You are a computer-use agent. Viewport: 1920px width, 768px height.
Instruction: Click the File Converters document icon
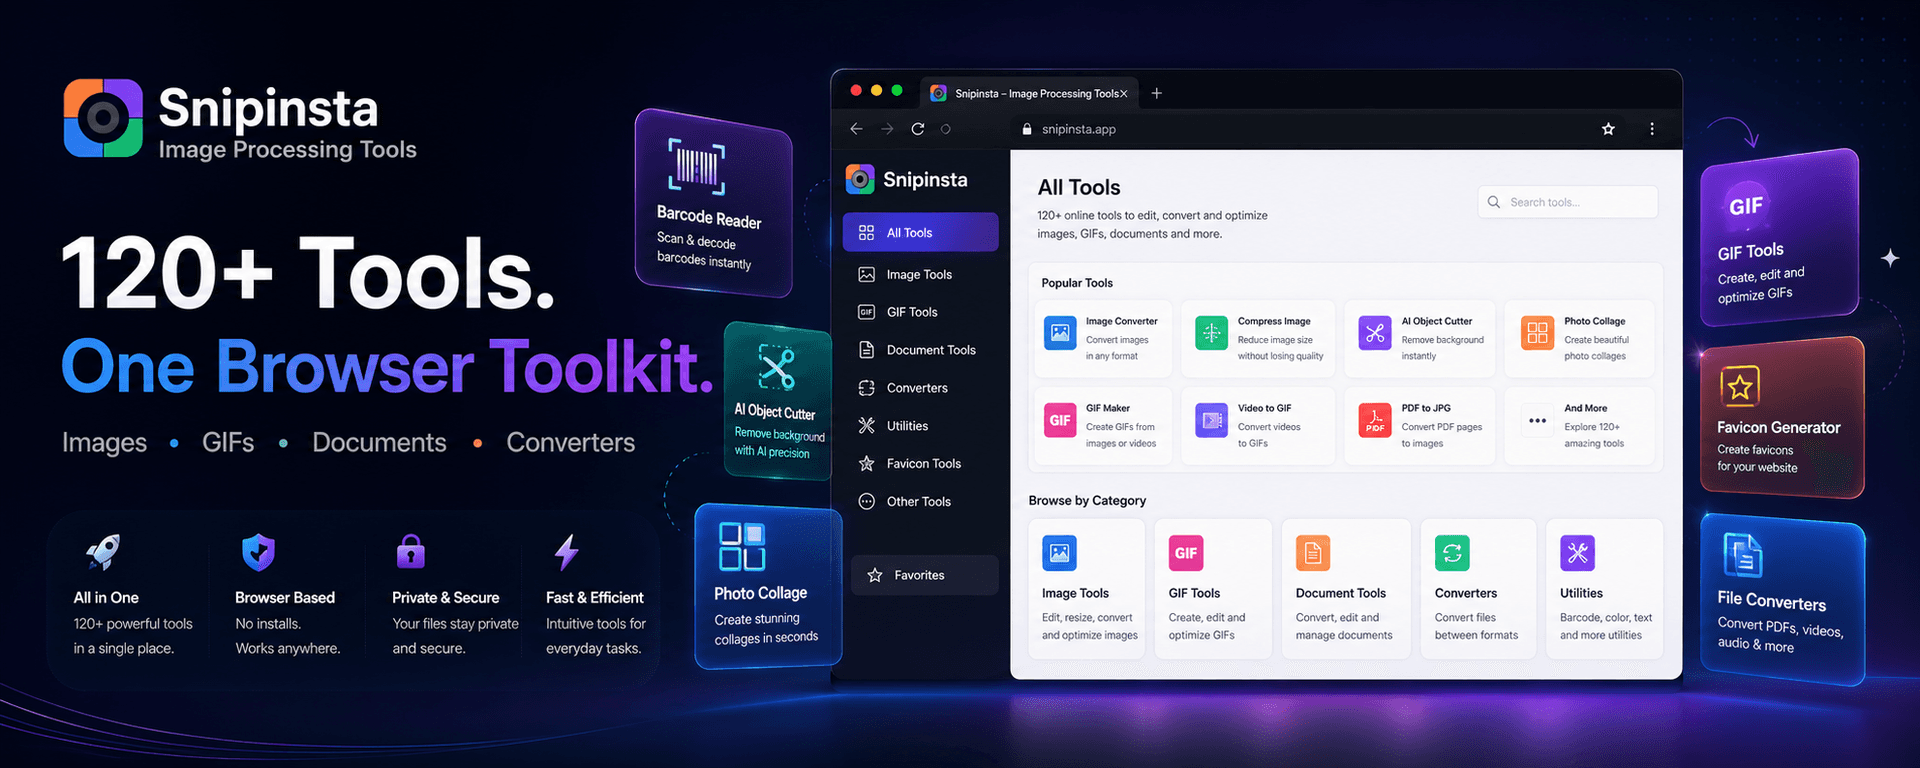[x=1743, y=555]
